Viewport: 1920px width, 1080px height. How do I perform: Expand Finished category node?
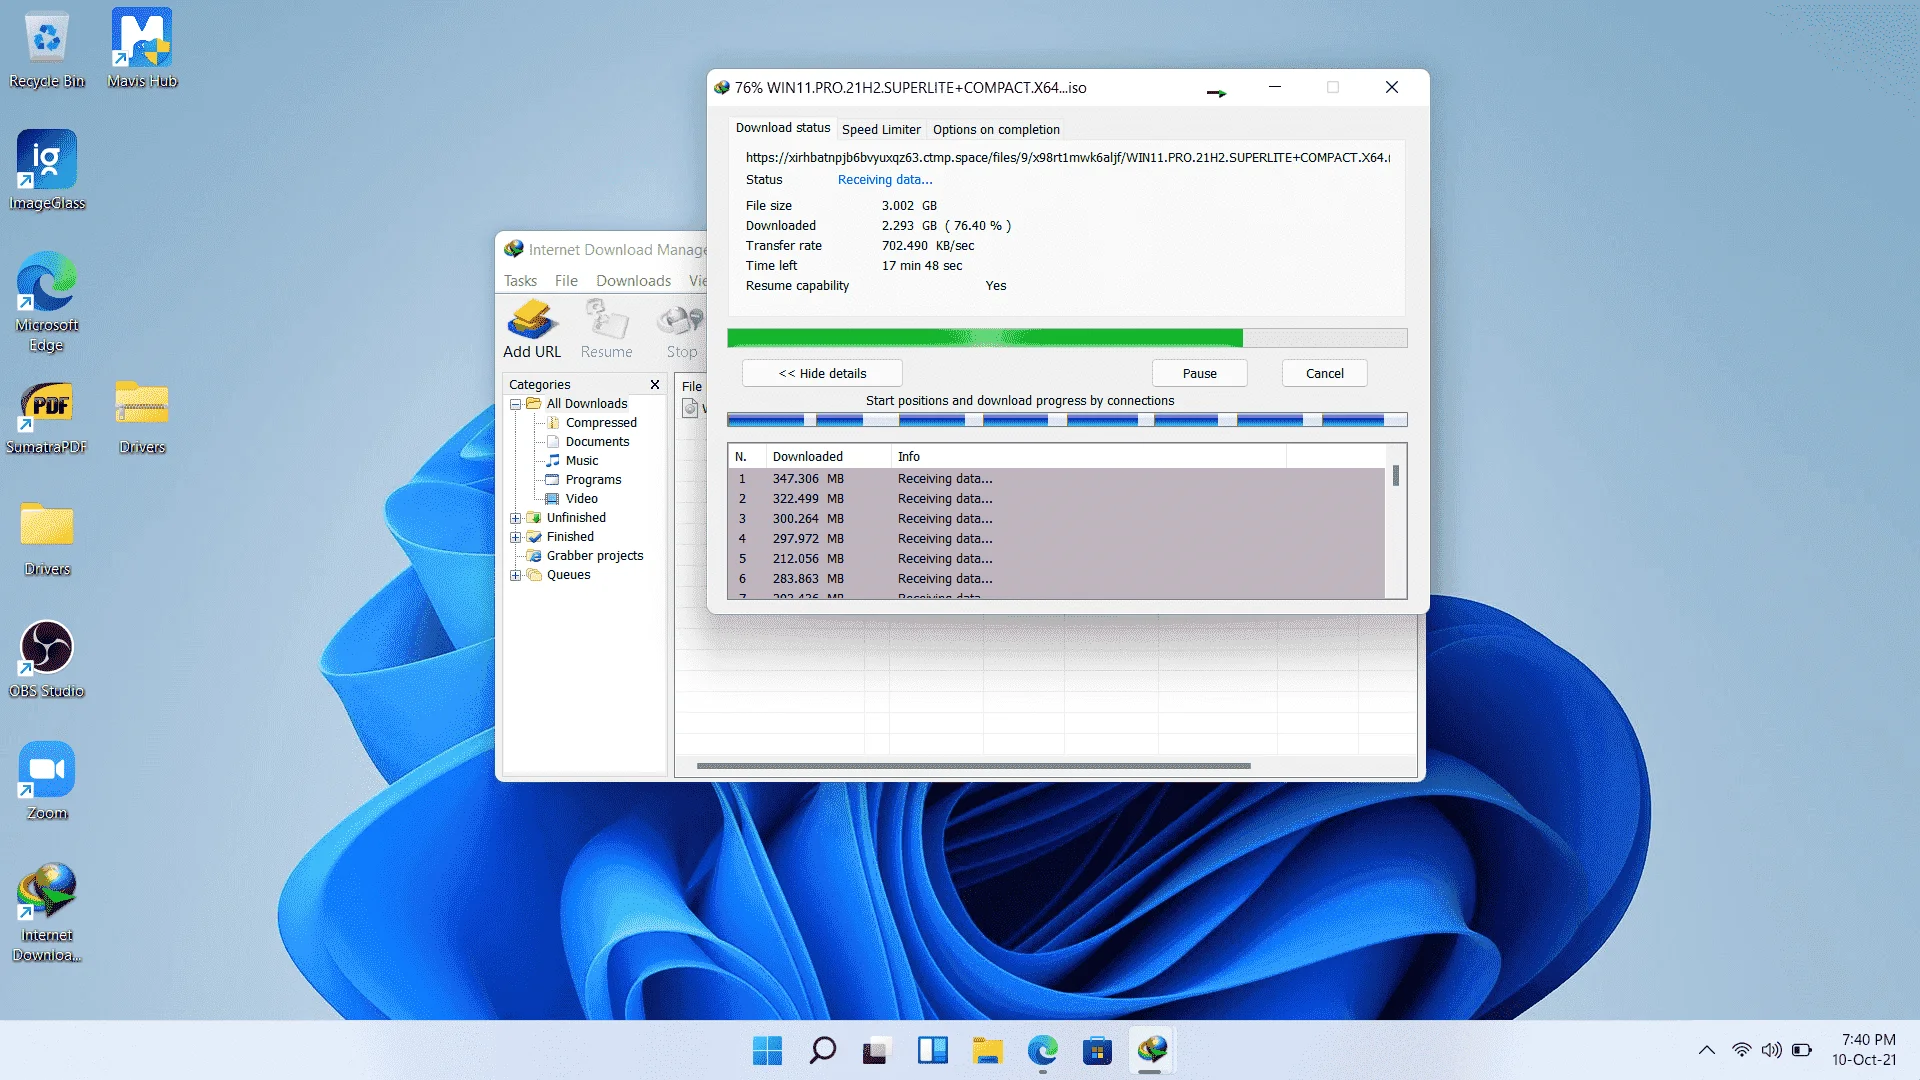pyautogui.click(x=515, y=537)
